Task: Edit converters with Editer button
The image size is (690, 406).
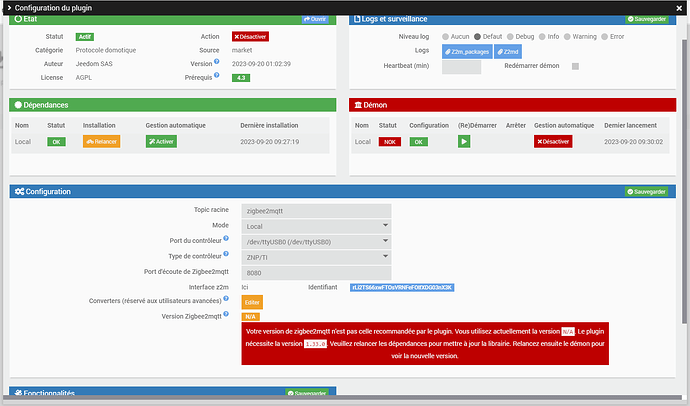Action: coord(252,302)
